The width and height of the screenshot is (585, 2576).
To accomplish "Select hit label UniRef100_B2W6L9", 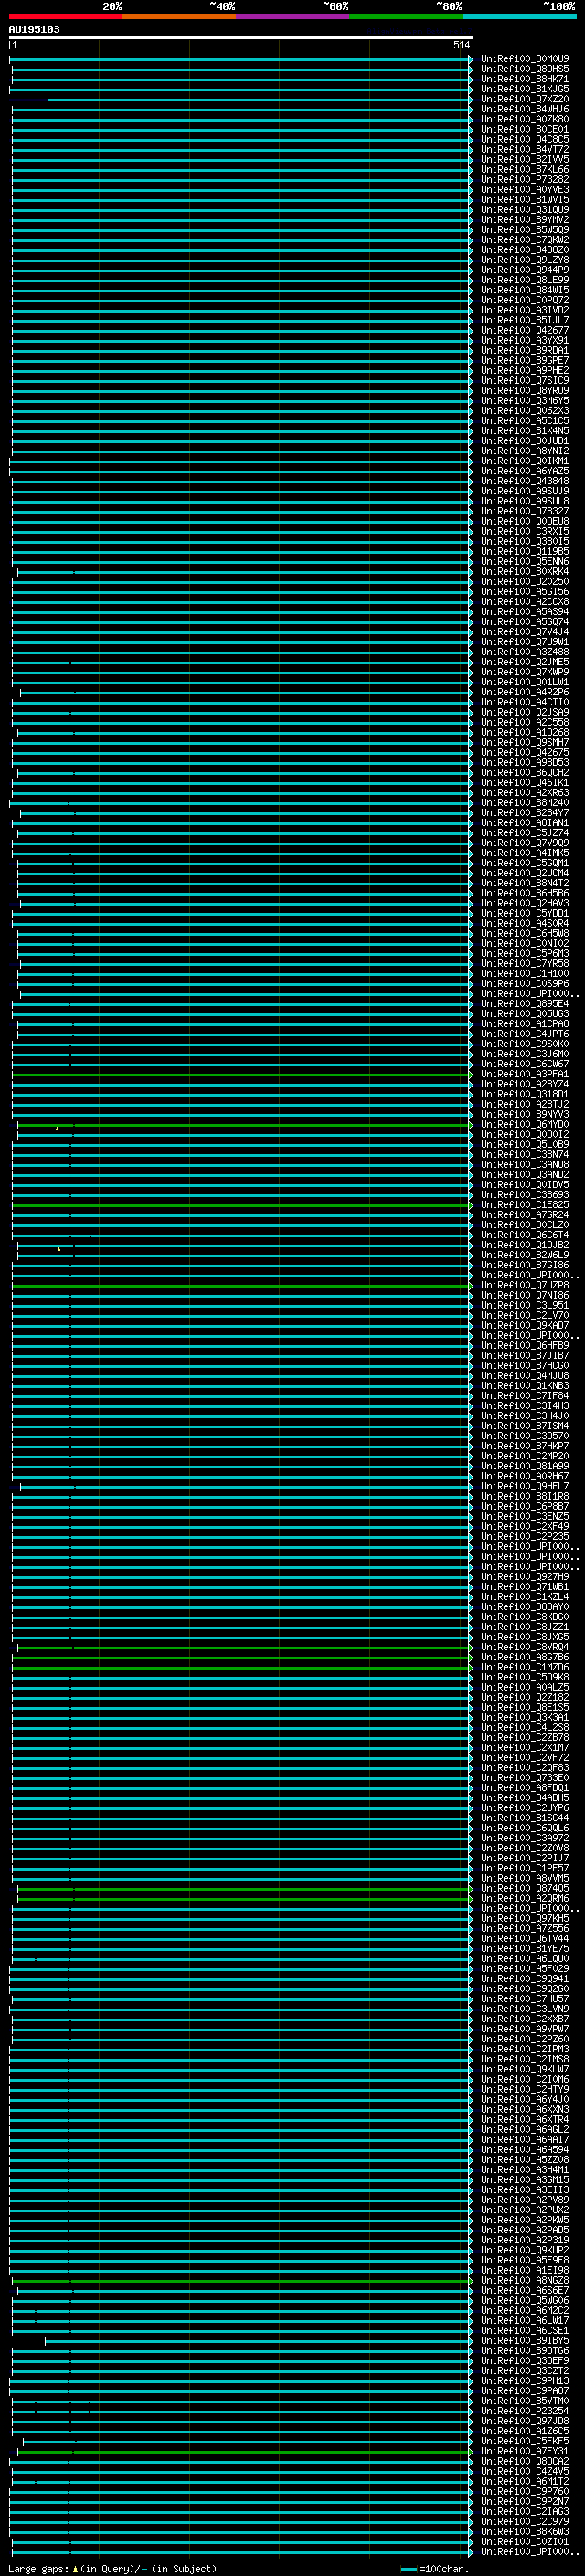I will [525, 1256].
